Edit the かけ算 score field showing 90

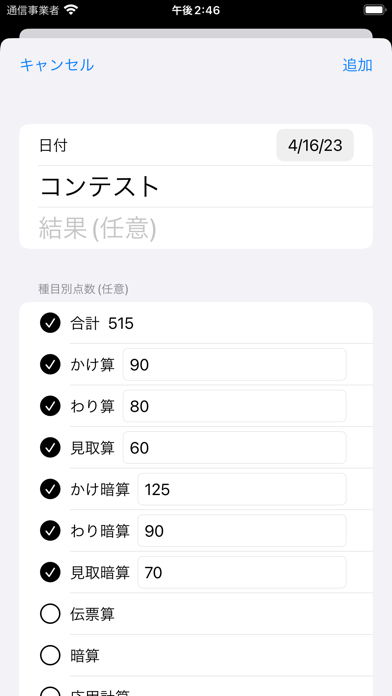(234, 364)
